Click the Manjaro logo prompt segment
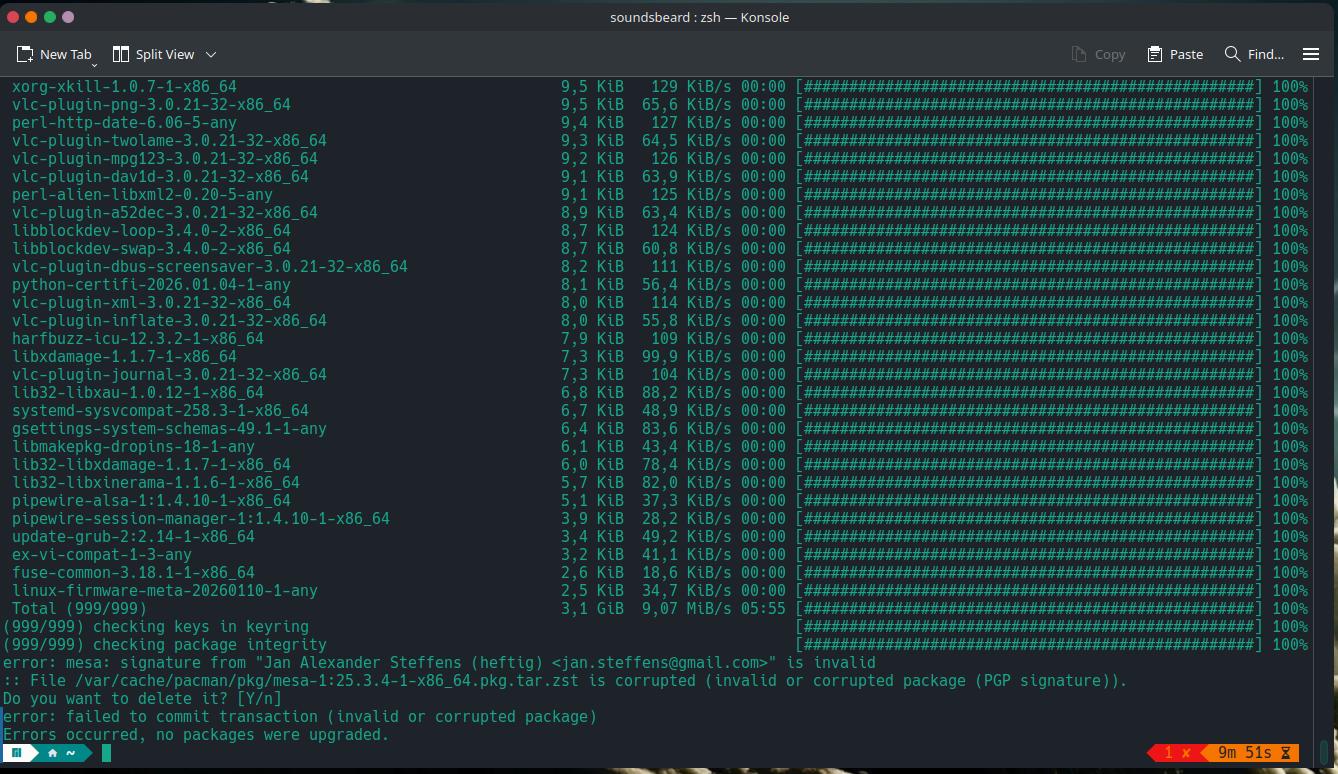The height and width of the screenshot is (774, 1338). tap(17, 753)
